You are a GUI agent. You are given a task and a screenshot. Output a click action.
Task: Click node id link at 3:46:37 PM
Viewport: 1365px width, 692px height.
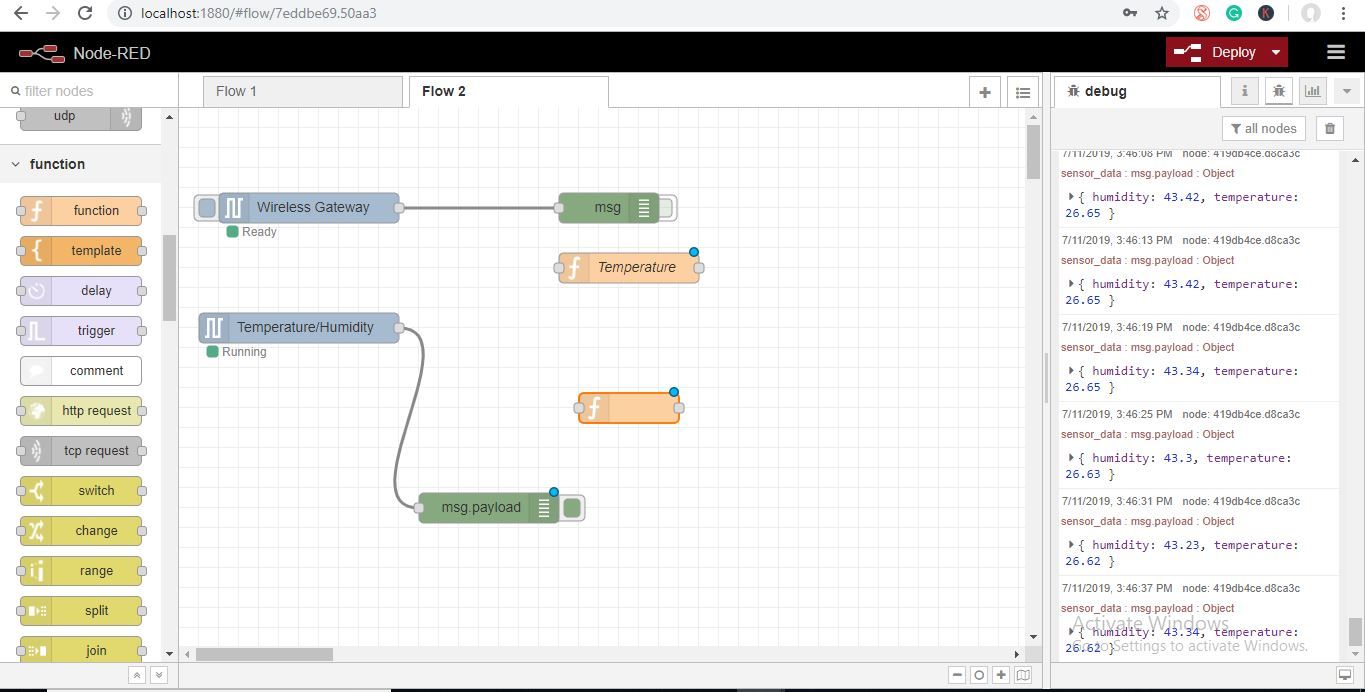point(1241,588)
